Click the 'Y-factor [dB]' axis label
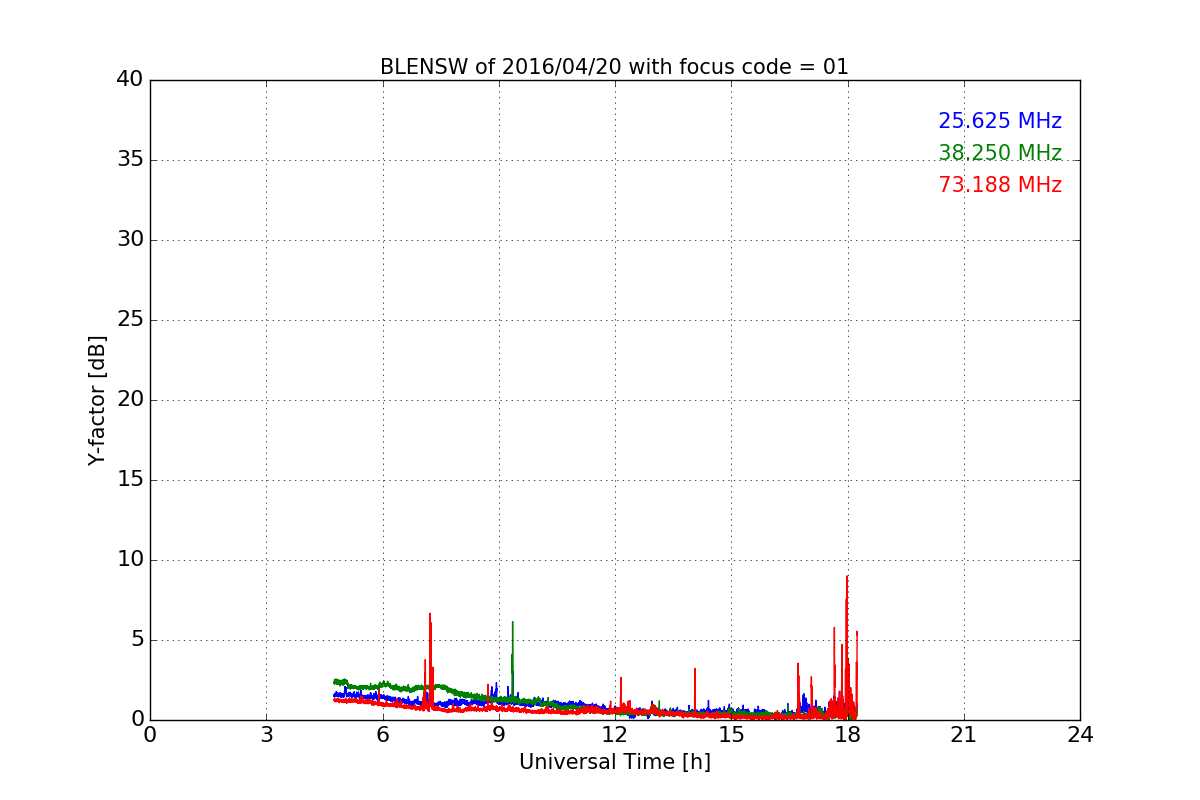 (x=97, y=400)
